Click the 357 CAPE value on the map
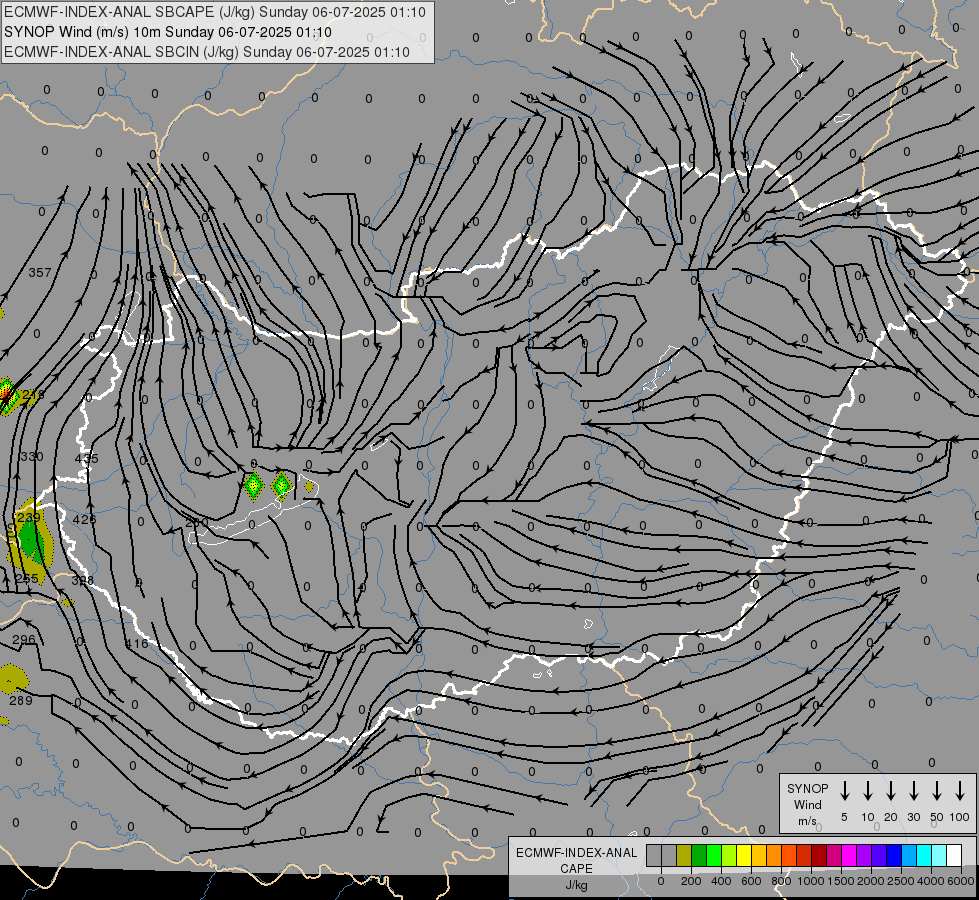This screenshot has height=900, width=979. click(x=39, y=272)
